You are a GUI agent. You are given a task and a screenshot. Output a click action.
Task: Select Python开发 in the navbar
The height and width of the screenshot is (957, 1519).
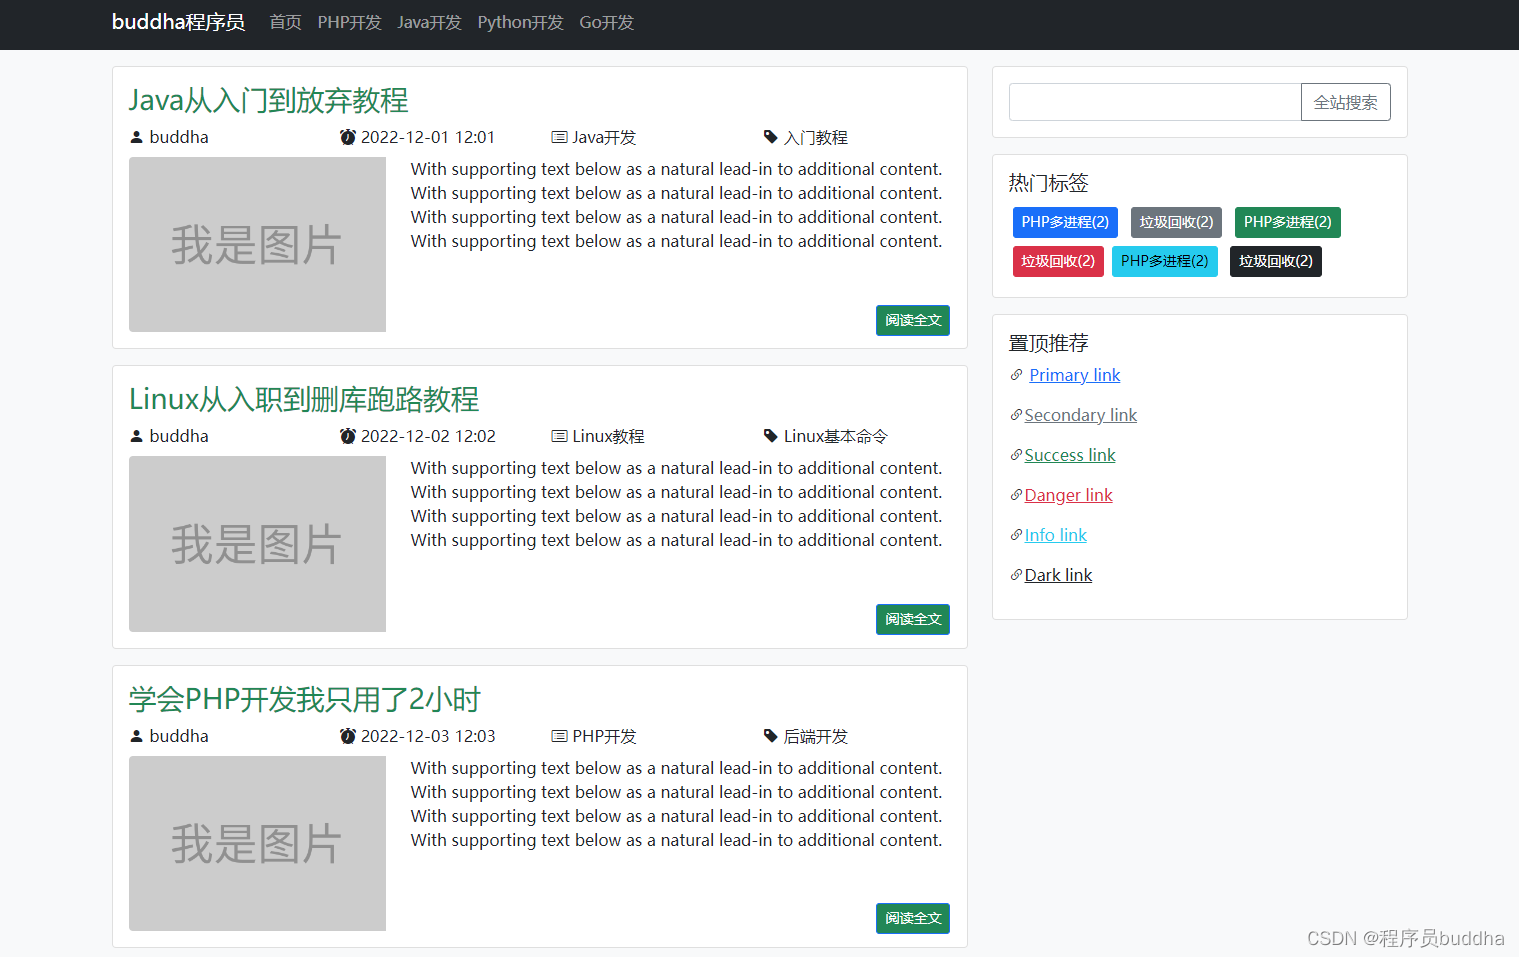[x=520, y=22]
